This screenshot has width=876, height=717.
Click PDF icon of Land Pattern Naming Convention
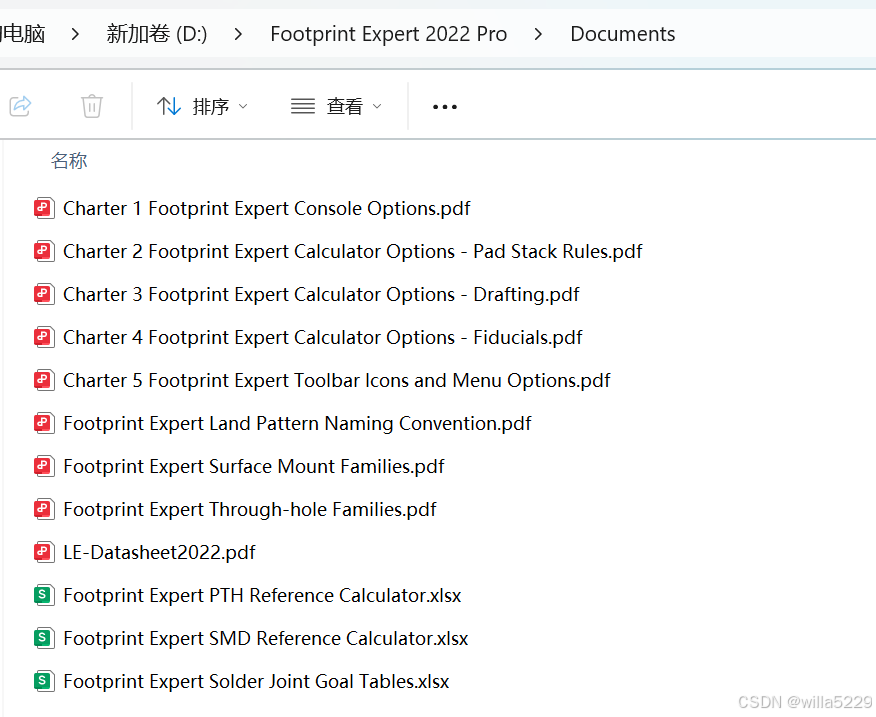pos(44,424)
